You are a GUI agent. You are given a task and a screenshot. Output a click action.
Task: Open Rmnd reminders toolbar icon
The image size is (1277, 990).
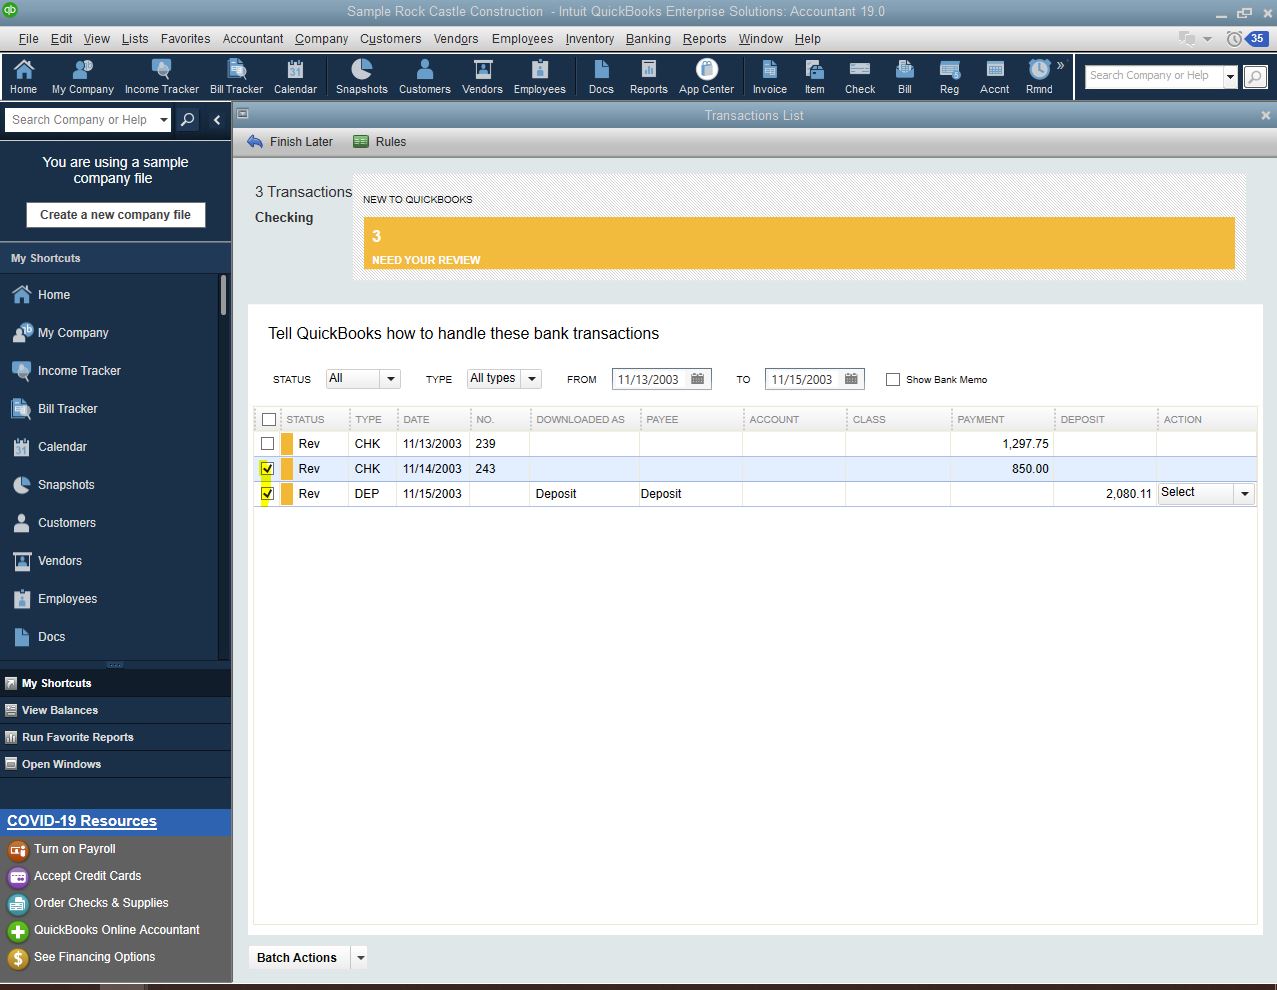[1039, 76]
